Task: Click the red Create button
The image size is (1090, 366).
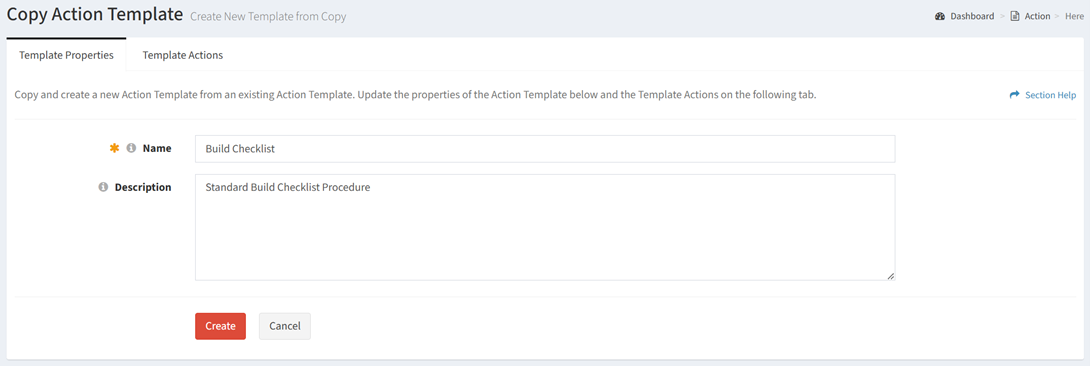Action: coord(220,326)
